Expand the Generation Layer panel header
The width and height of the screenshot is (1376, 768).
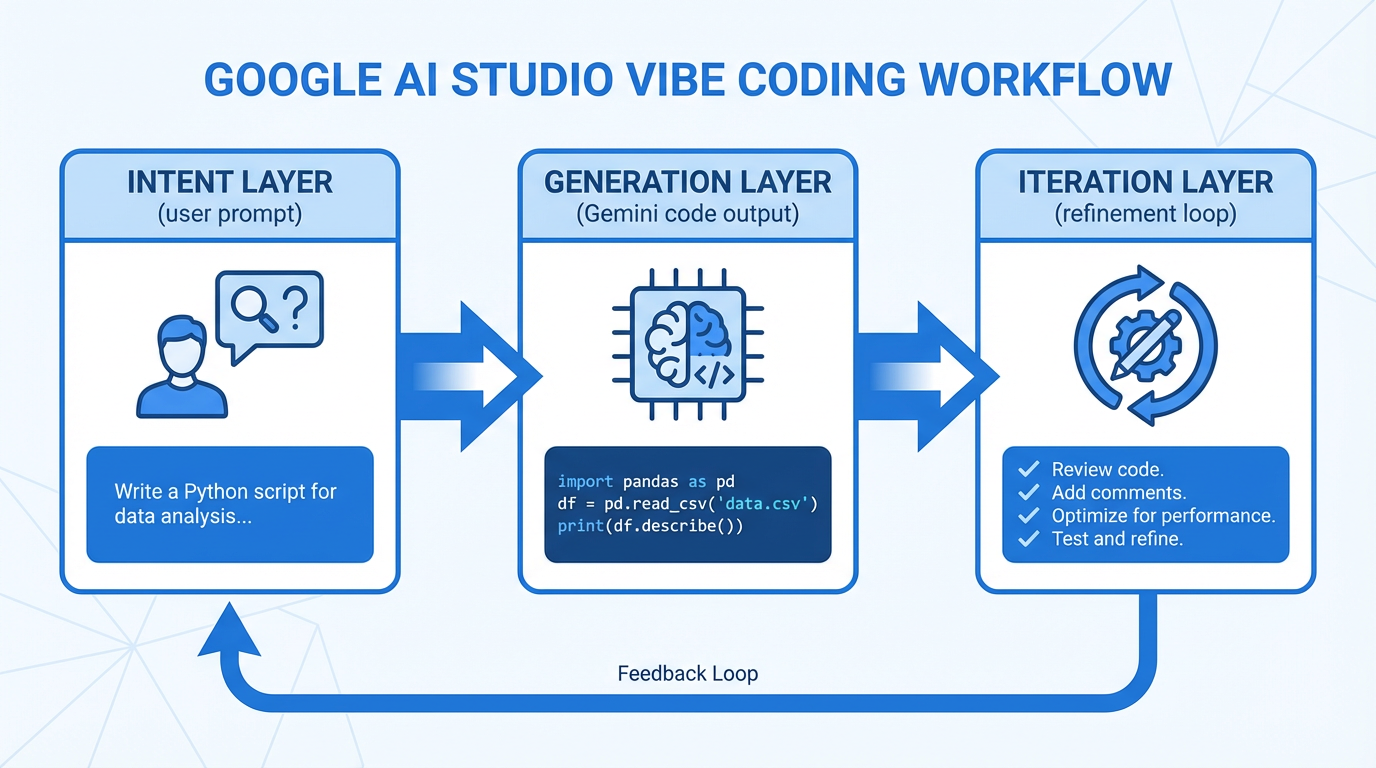[687, 195]
